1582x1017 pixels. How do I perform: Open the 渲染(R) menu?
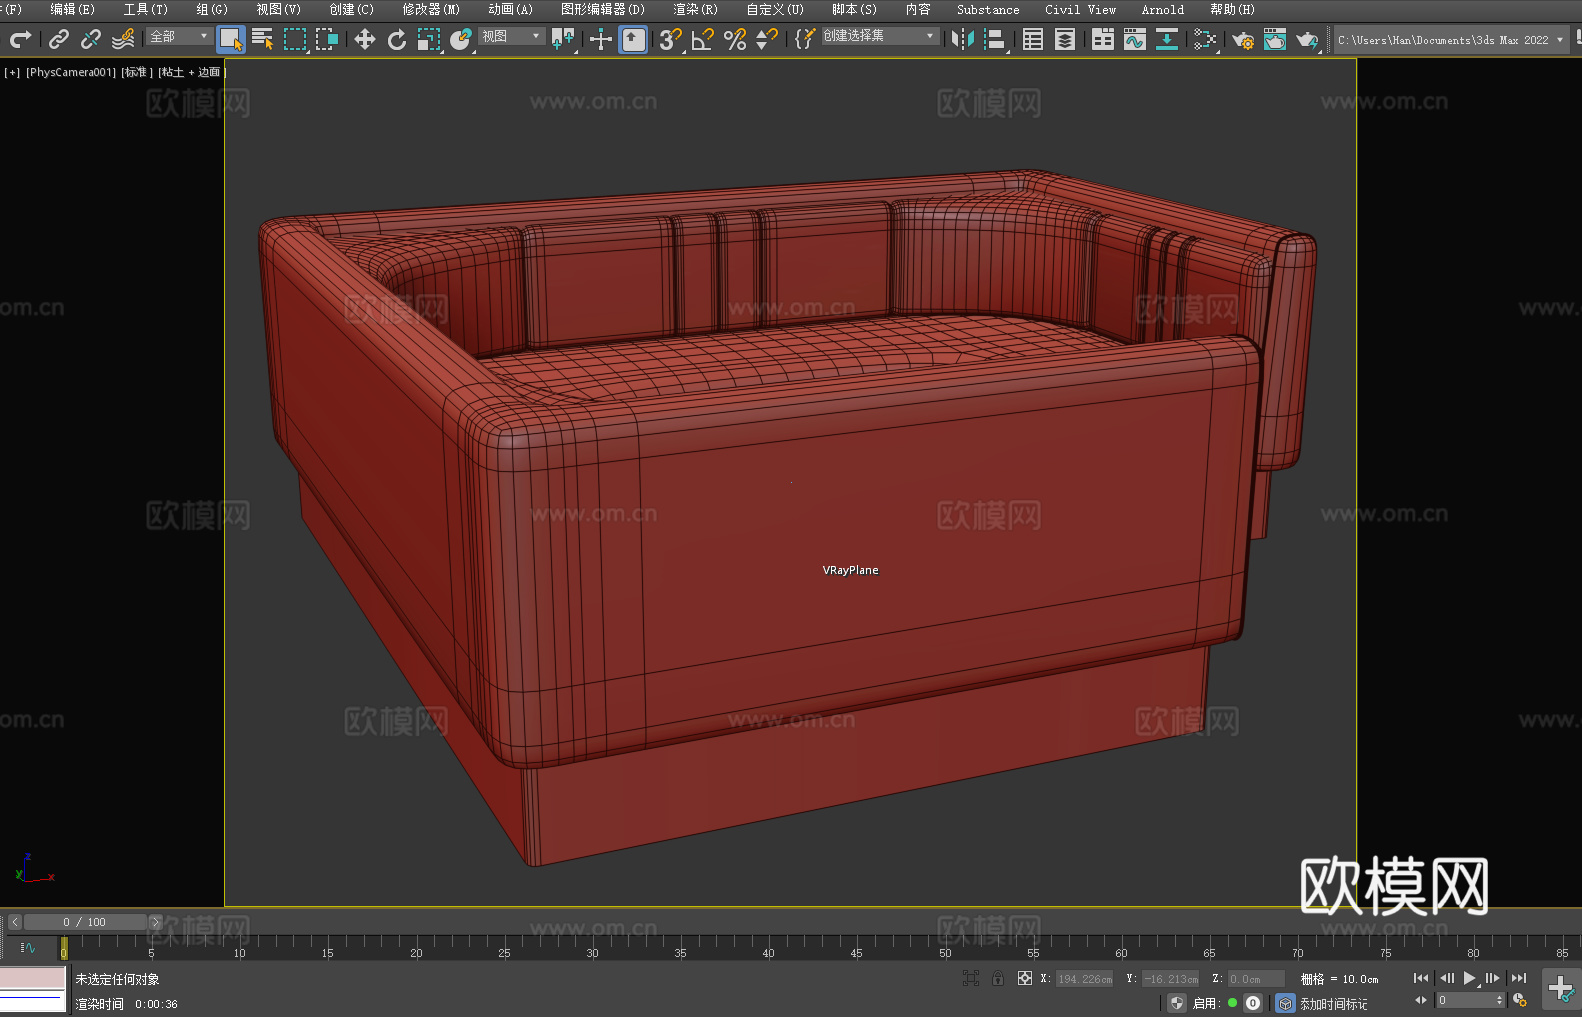pyautogui.click(x=695, y=9)
